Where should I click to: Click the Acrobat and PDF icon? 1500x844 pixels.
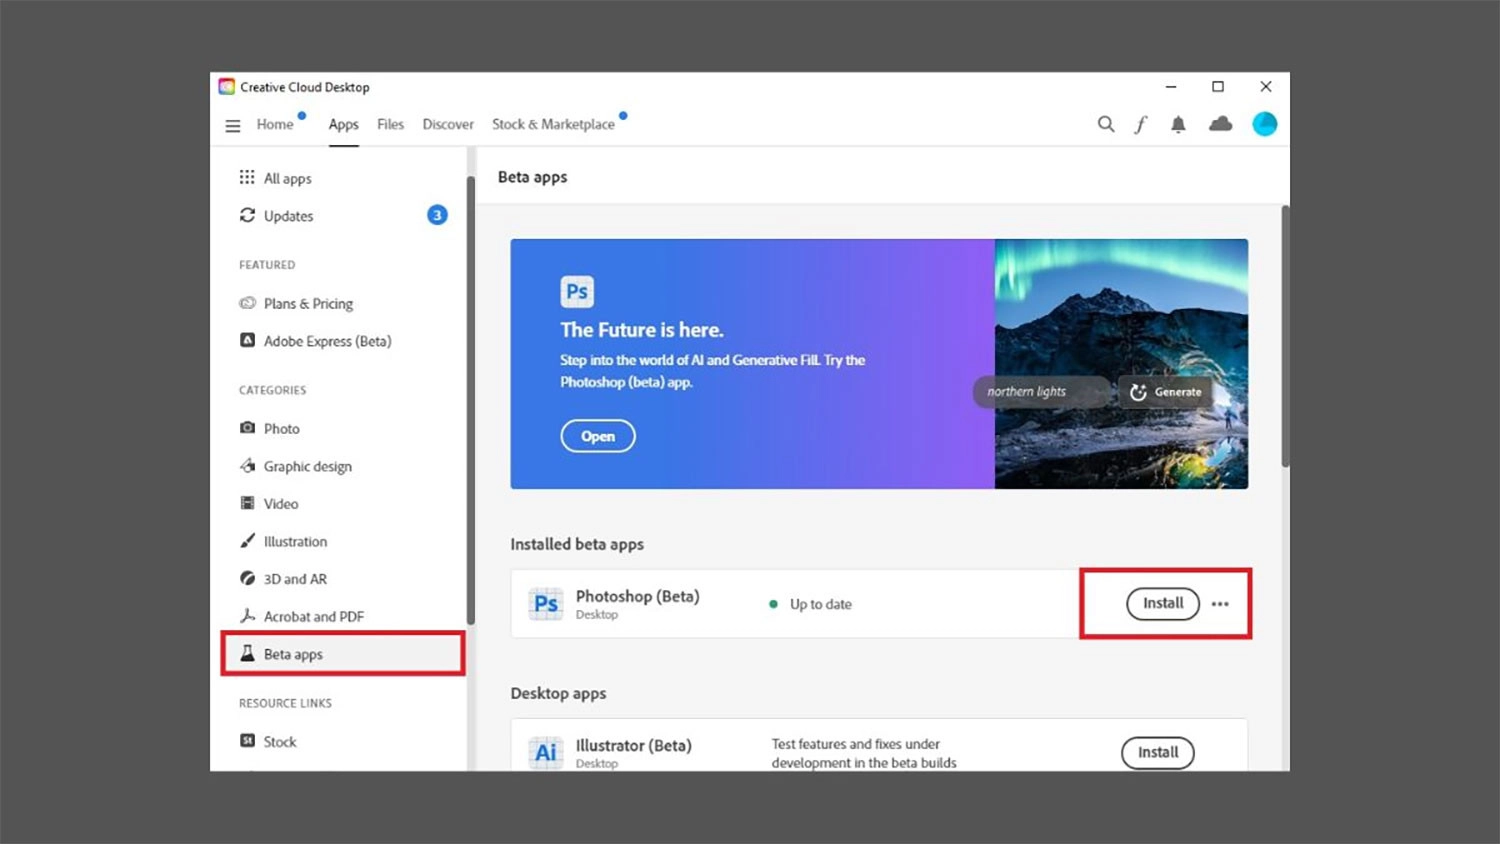click(247, 616)
